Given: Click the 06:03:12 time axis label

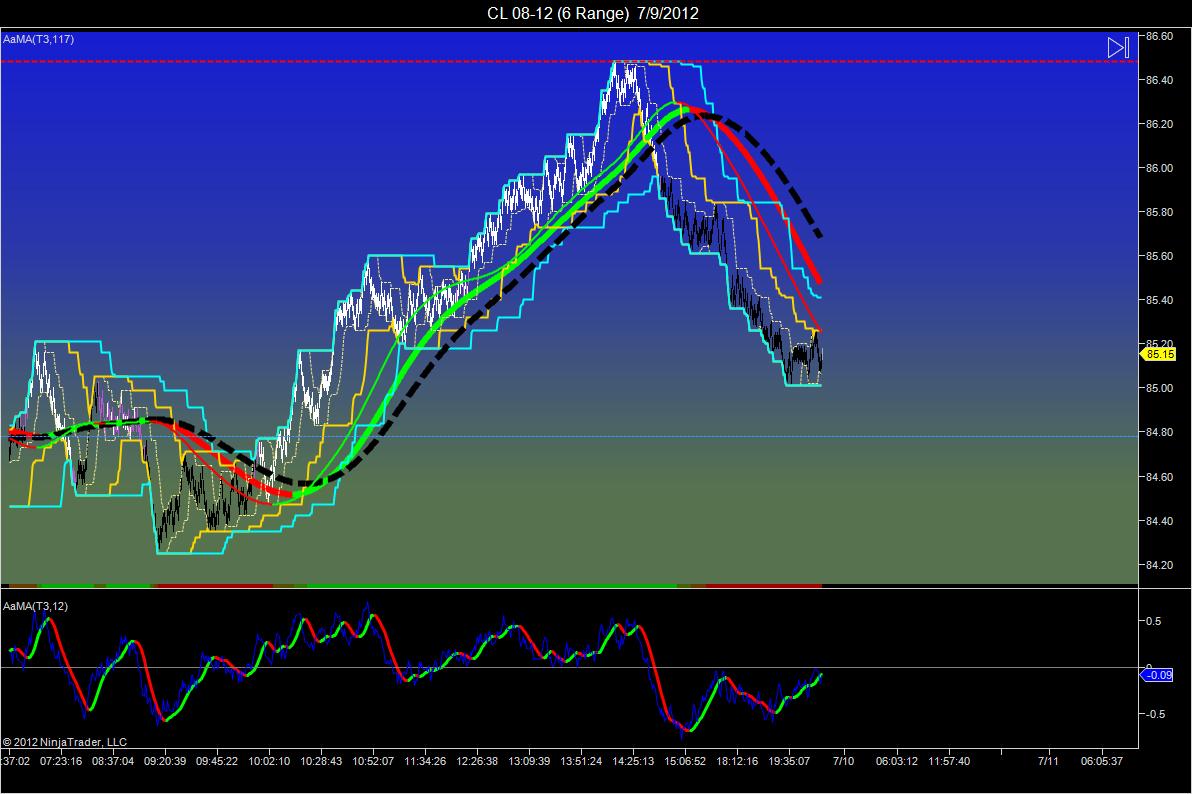Looking at the screenshot, I should point(896,761).
